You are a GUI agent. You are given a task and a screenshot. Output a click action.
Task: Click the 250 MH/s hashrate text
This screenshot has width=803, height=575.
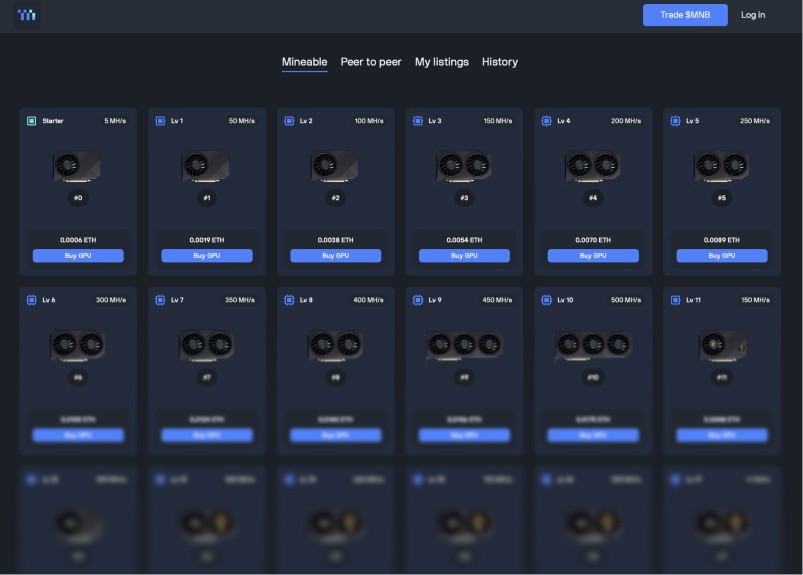click(755, 121)
